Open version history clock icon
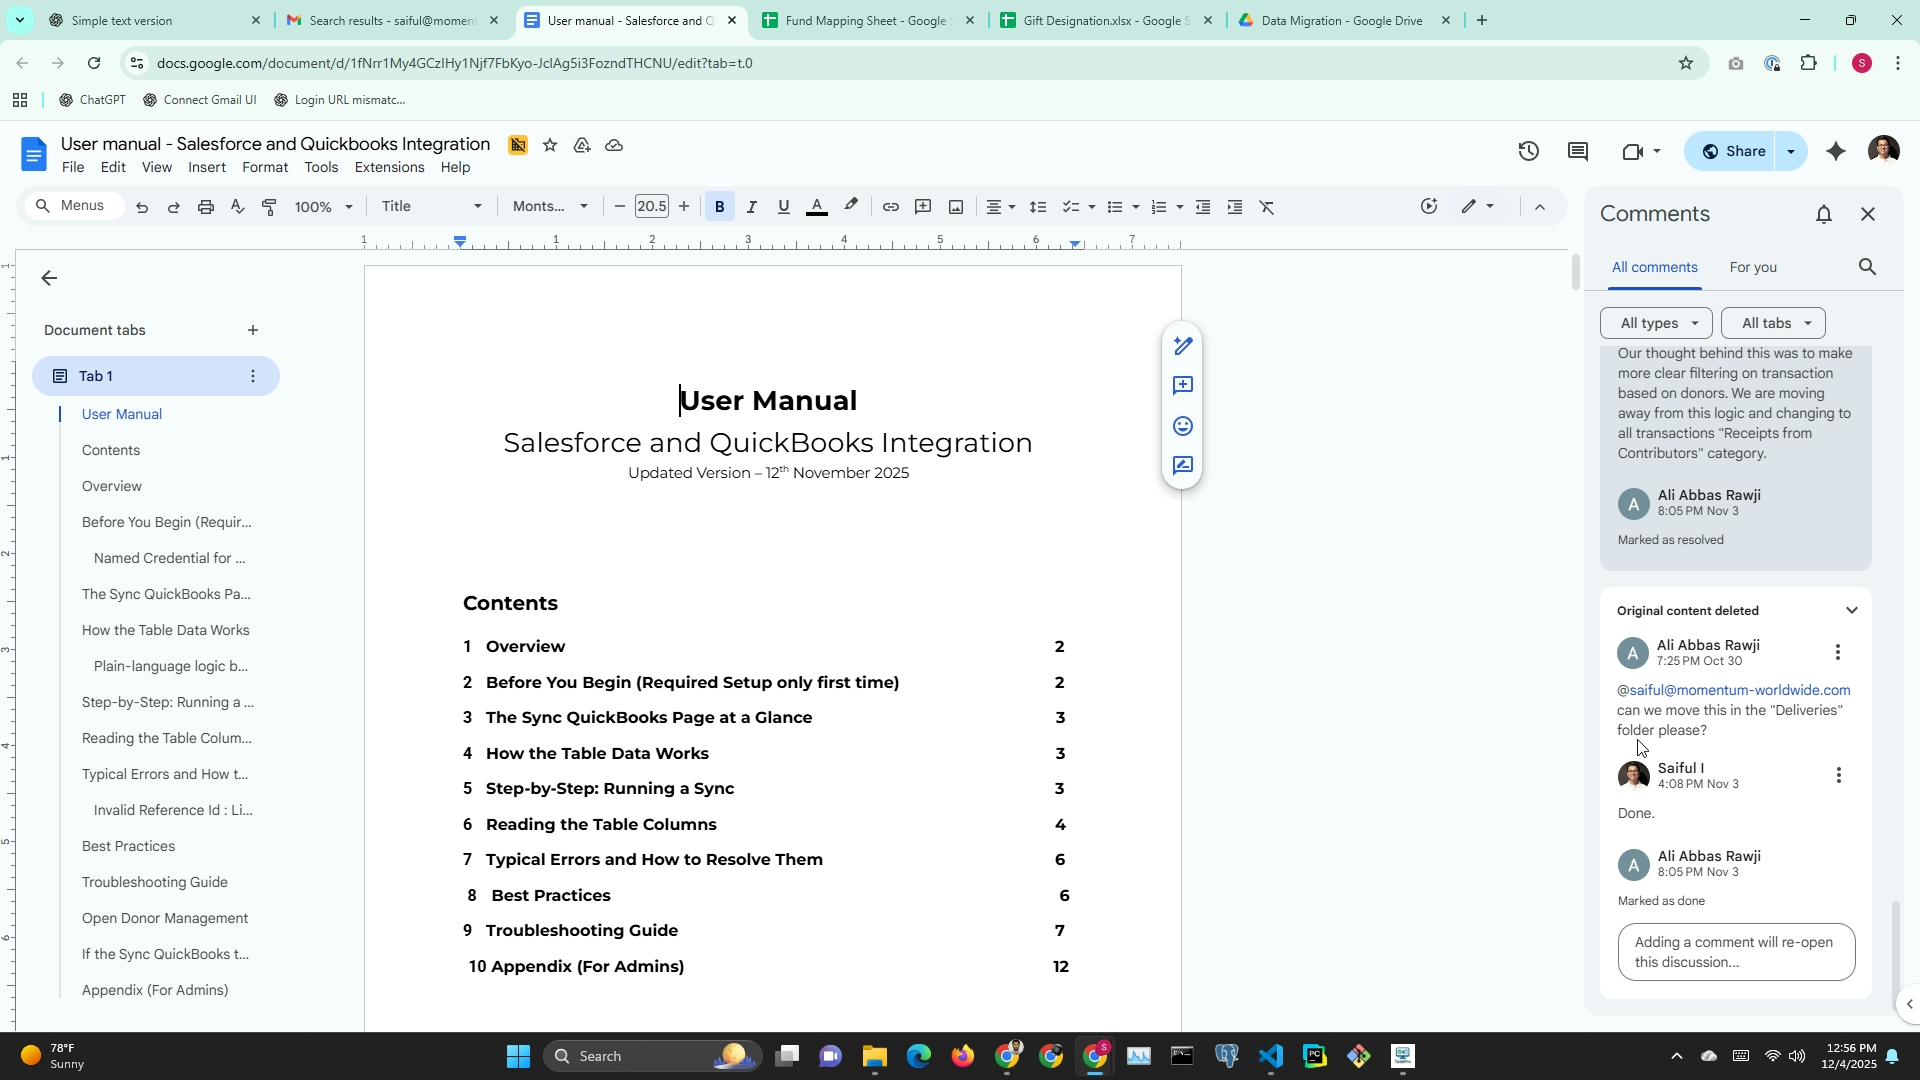This screenshot has width=1920, height=1080. [x=1528, y=151]
